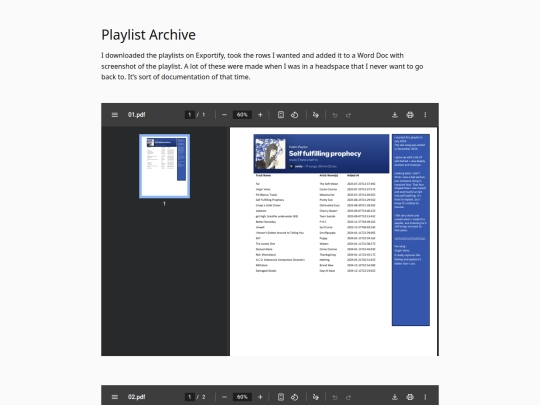The width and height of the screenshot is (540, 405).
Task: Open annotation draw tool in 02.pdf toolbar
Action: tap(315, 397)
